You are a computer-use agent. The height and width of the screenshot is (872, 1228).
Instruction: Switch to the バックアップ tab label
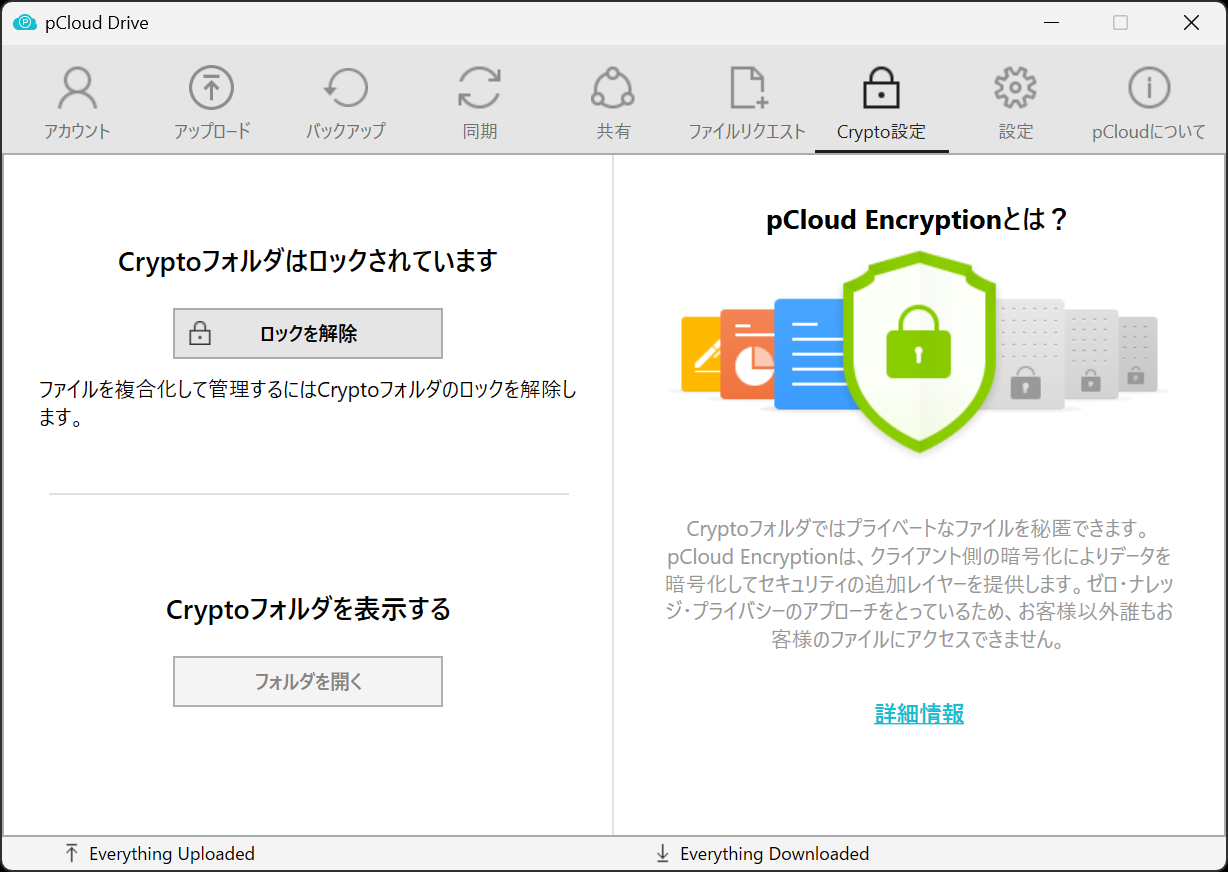(x=345, y=131)
